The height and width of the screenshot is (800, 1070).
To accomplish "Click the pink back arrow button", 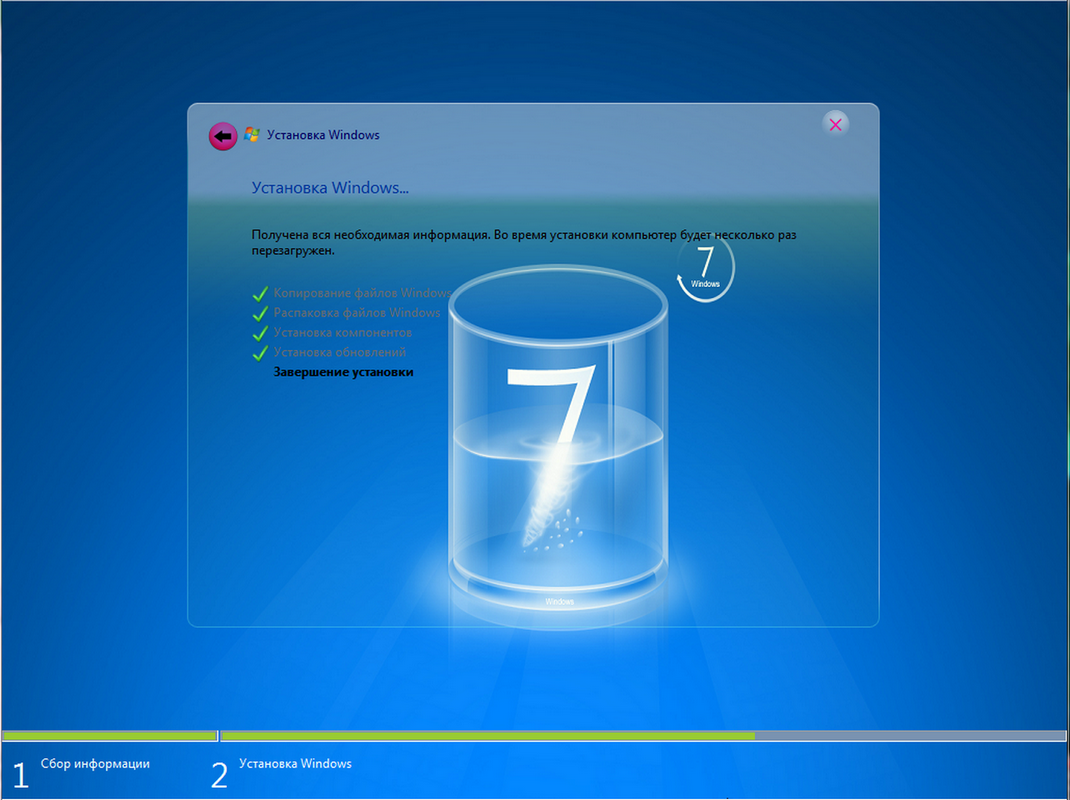I will (x=222, y=137).
